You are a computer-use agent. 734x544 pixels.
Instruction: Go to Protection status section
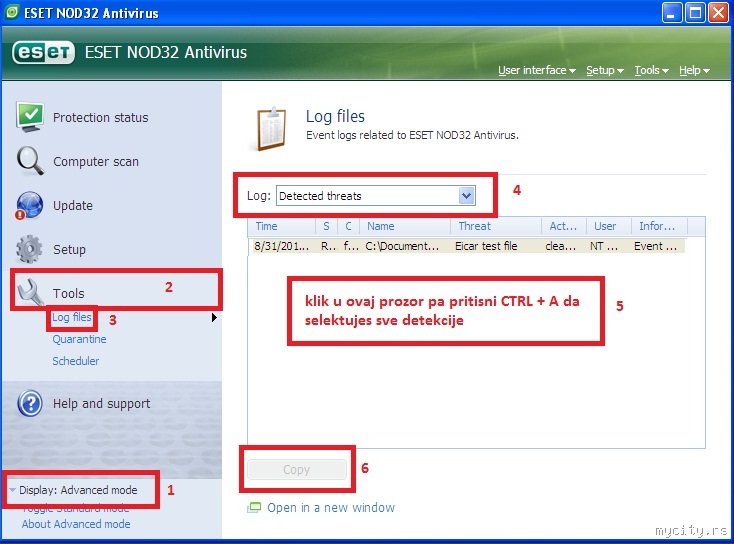coord(101,118)
